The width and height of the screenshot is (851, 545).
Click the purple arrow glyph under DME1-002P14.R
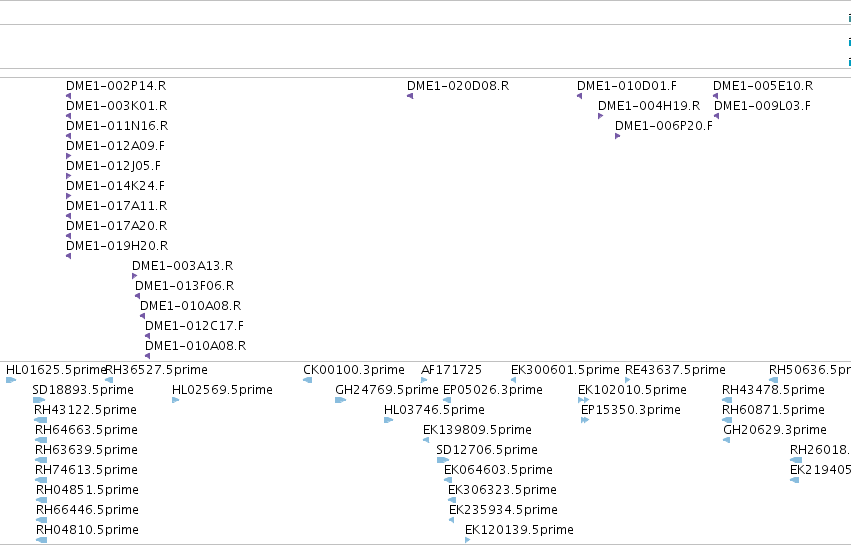tap(68, 96)
